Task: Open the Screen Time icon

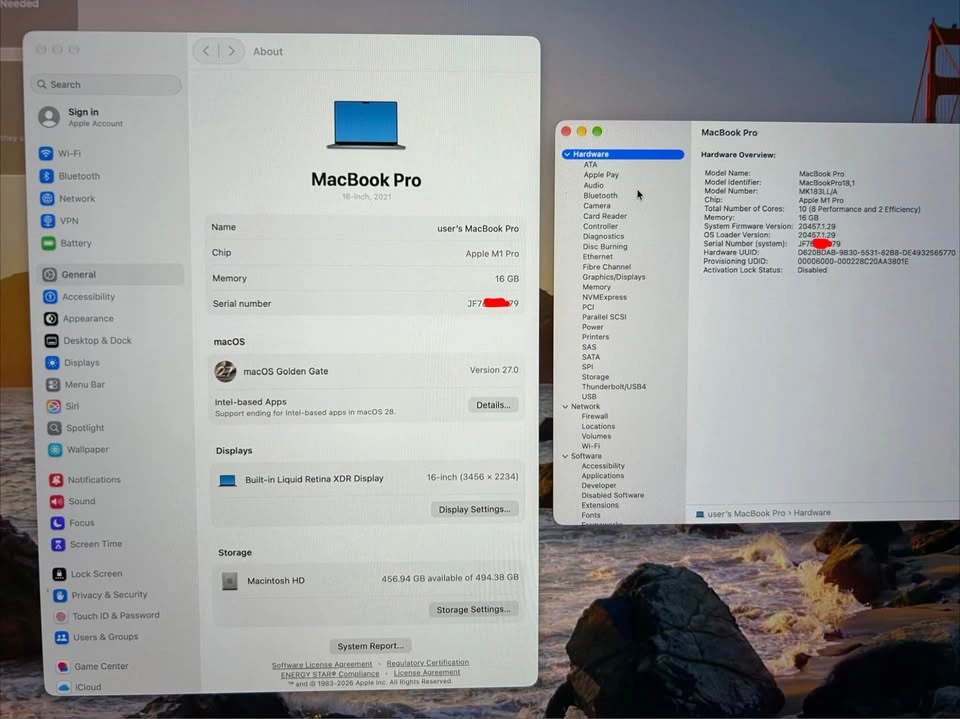Action: click(58, 544)
